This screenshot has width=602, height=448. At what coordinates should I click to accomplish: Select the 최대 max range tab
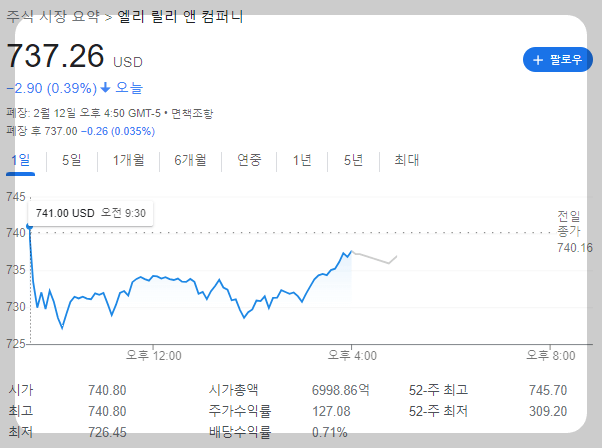point(407,160)
